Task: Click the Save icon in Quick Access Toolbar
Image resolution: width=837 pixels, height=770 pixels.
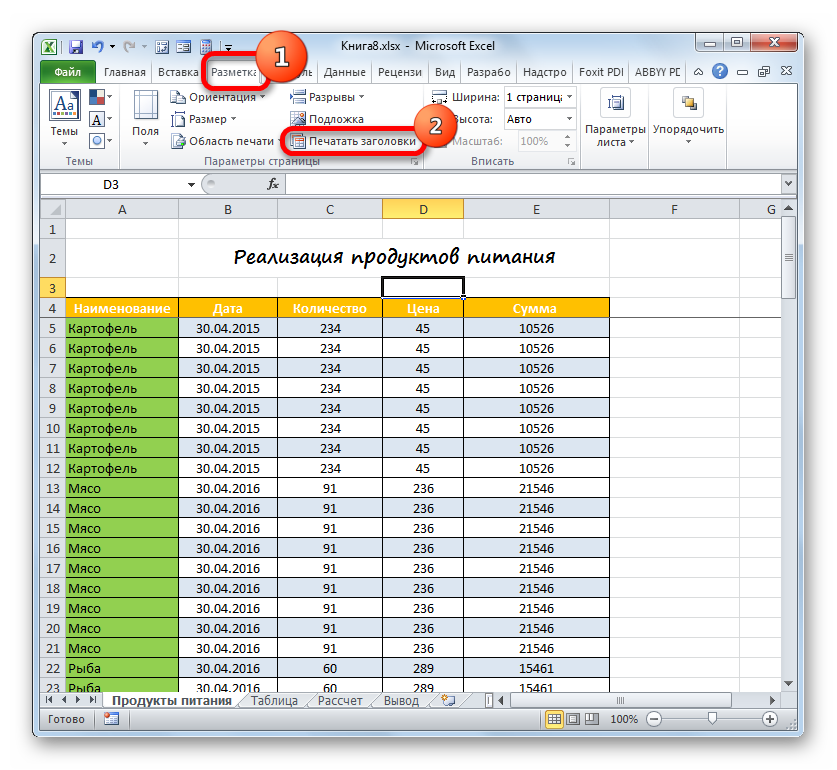Action: point(75,46)
